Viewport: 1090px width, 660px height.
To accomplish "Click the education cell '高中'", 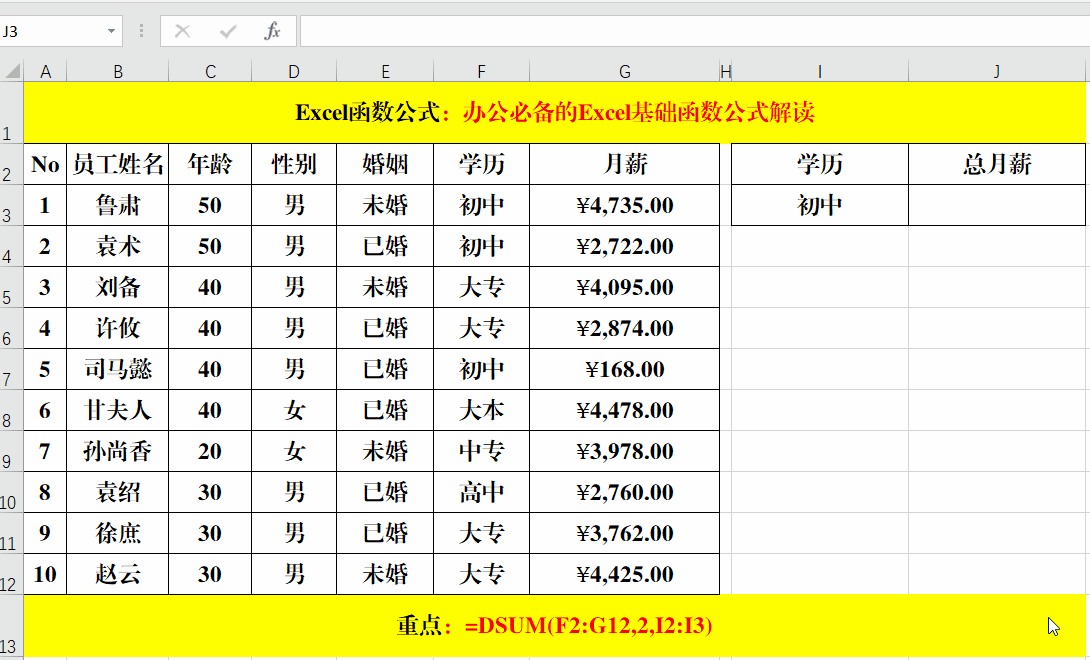I will (x=482, y=492).
